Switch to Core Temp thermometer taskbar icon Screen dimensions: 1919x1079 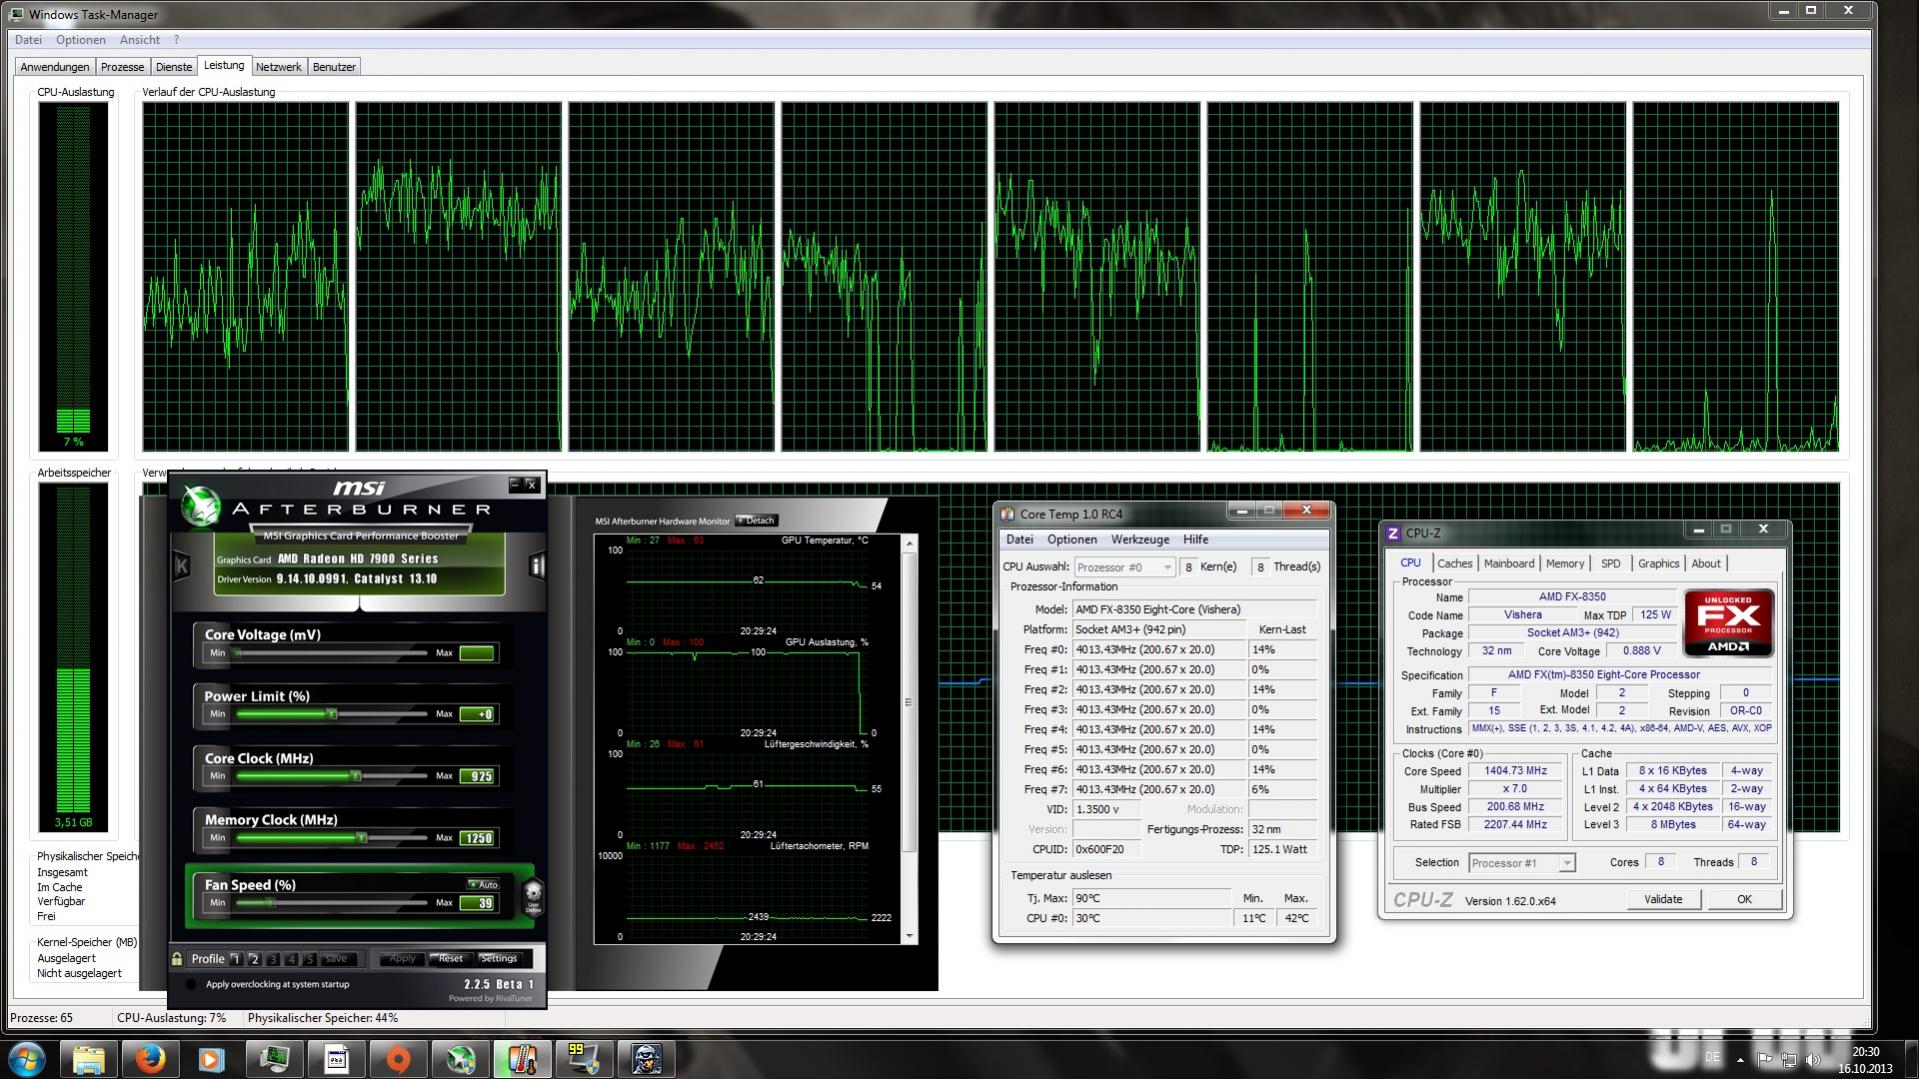[522, 1059]
